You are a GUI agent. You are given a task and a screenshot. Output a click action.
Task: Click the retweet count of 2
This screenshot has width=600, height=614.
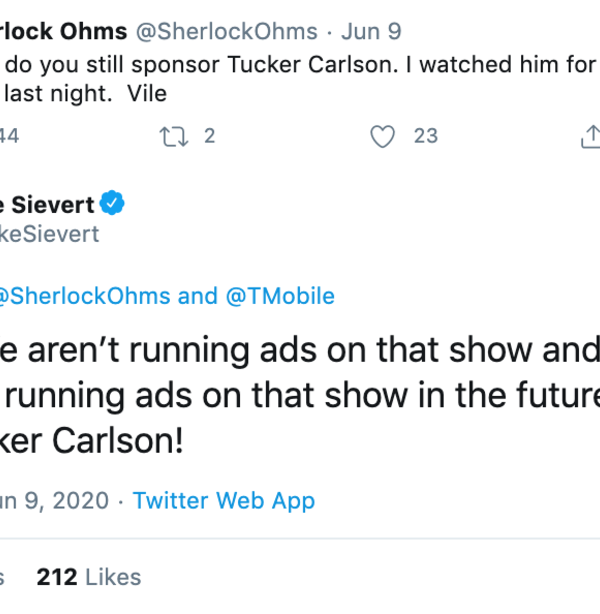click(x=210, y=136)
